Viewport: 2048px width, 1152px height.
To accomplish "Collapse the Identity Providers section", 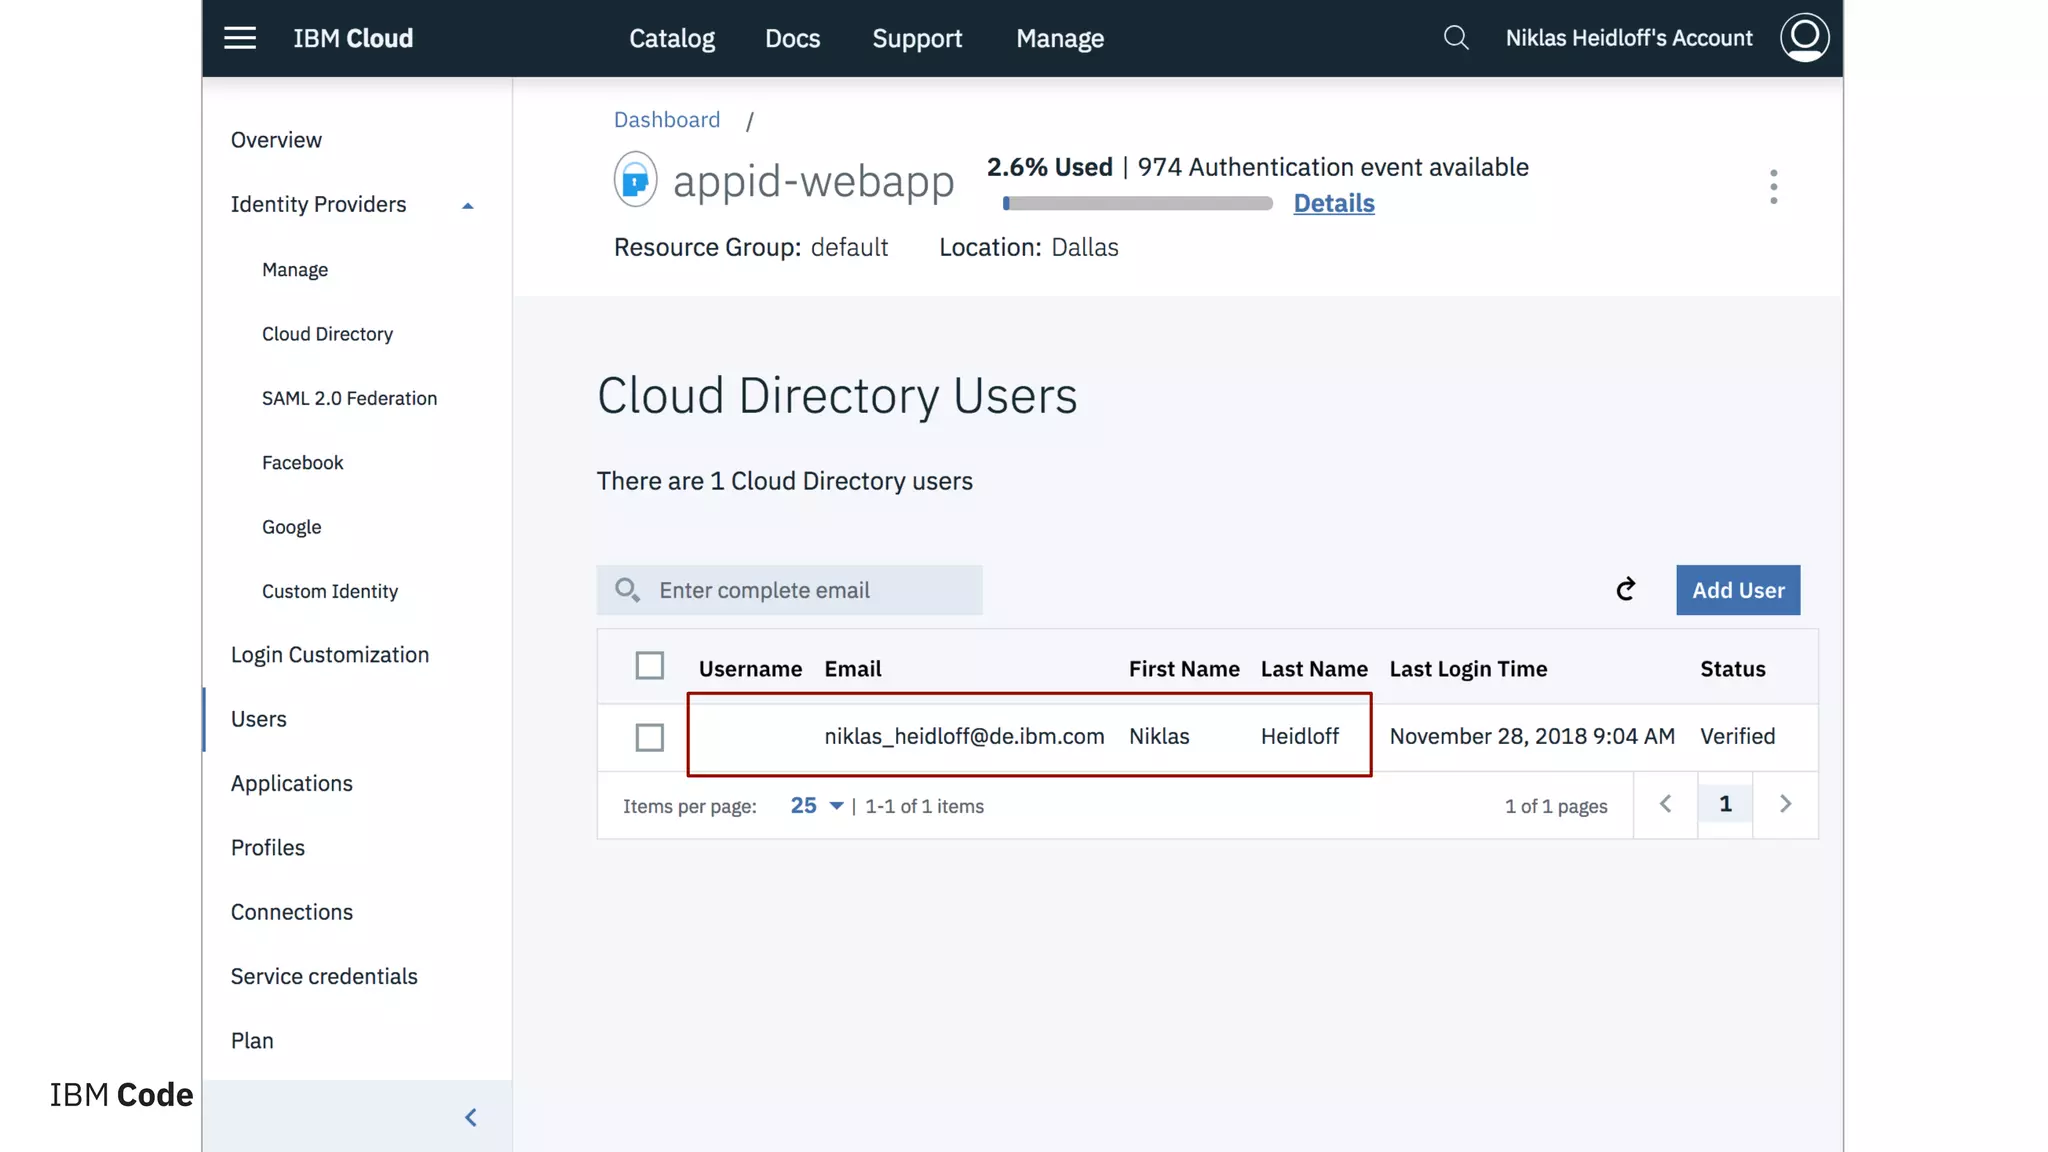I will point(467,205).
